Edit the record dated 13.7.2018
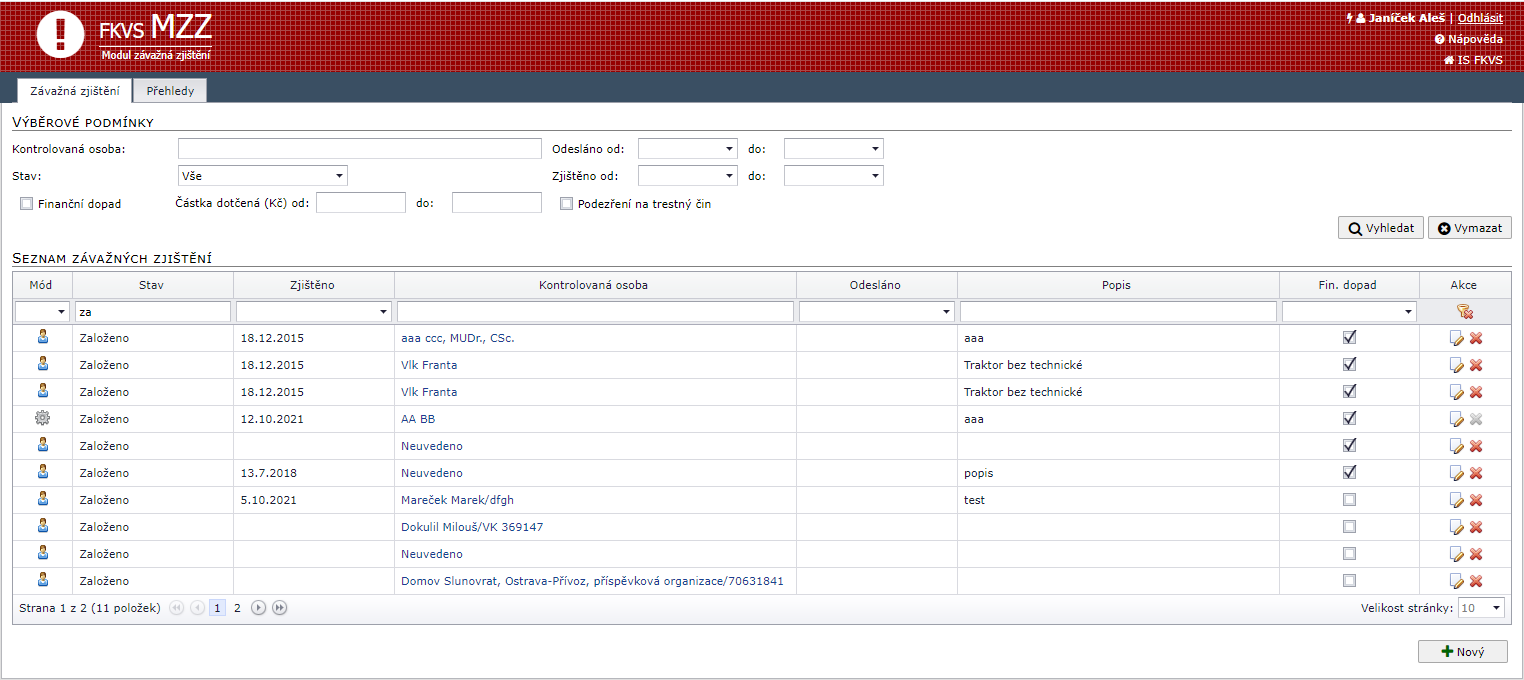 1457,473
